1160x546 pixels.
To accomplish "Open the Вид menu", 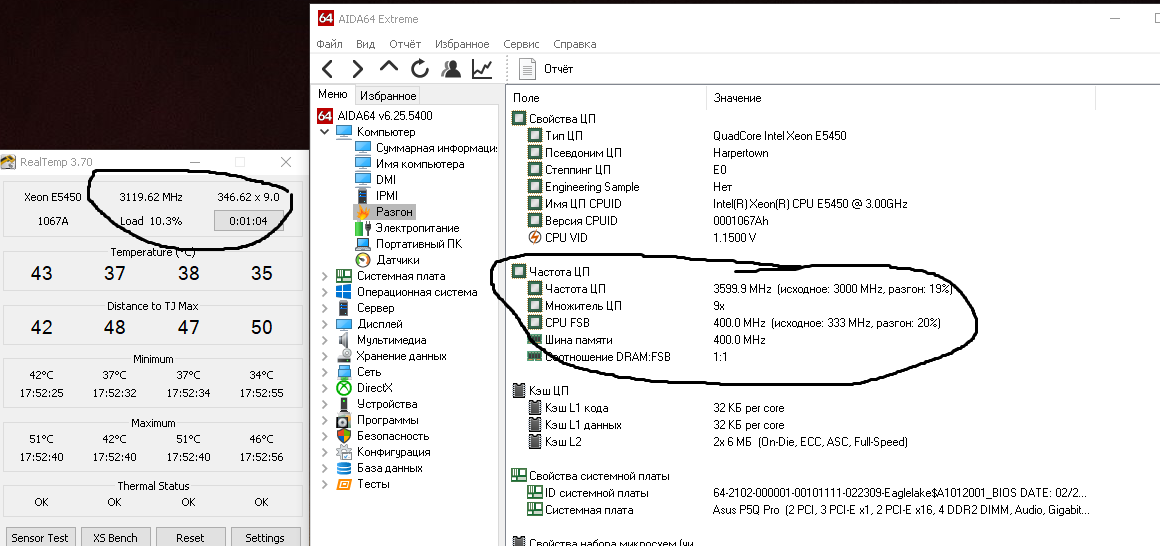I will pyautogui.click(x=365, y=44).
